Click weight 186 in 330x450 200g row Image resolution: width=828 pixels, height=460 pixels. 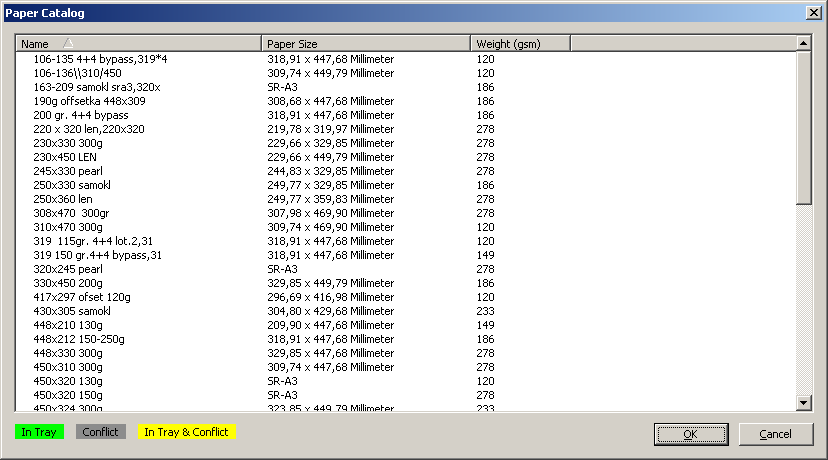485,283
